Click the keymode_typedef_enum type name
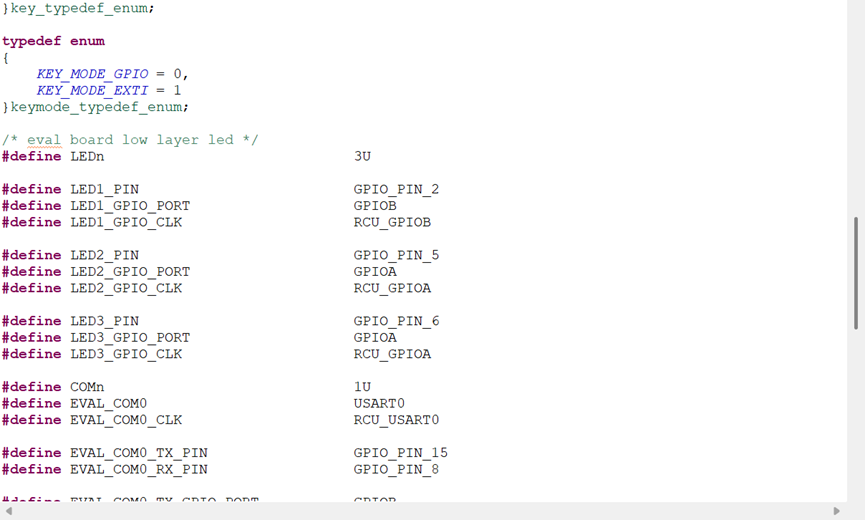The height and width of the screenshot is (520, 865). [99, 107]
